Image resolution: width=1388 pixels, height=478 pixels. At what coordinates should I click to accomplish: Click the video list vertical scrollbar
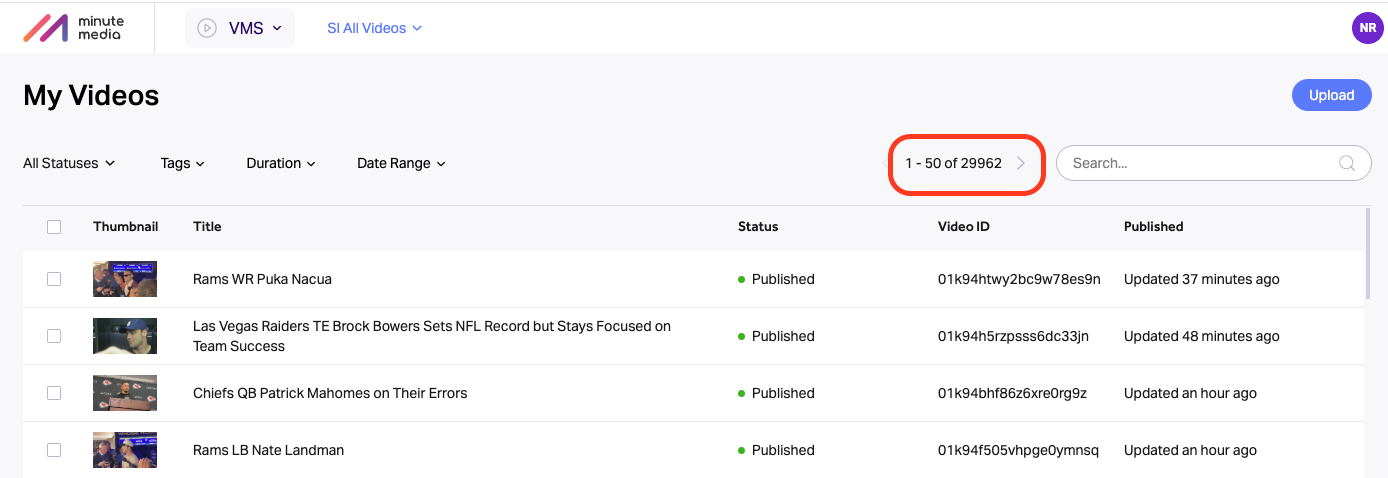(1368, 253)
